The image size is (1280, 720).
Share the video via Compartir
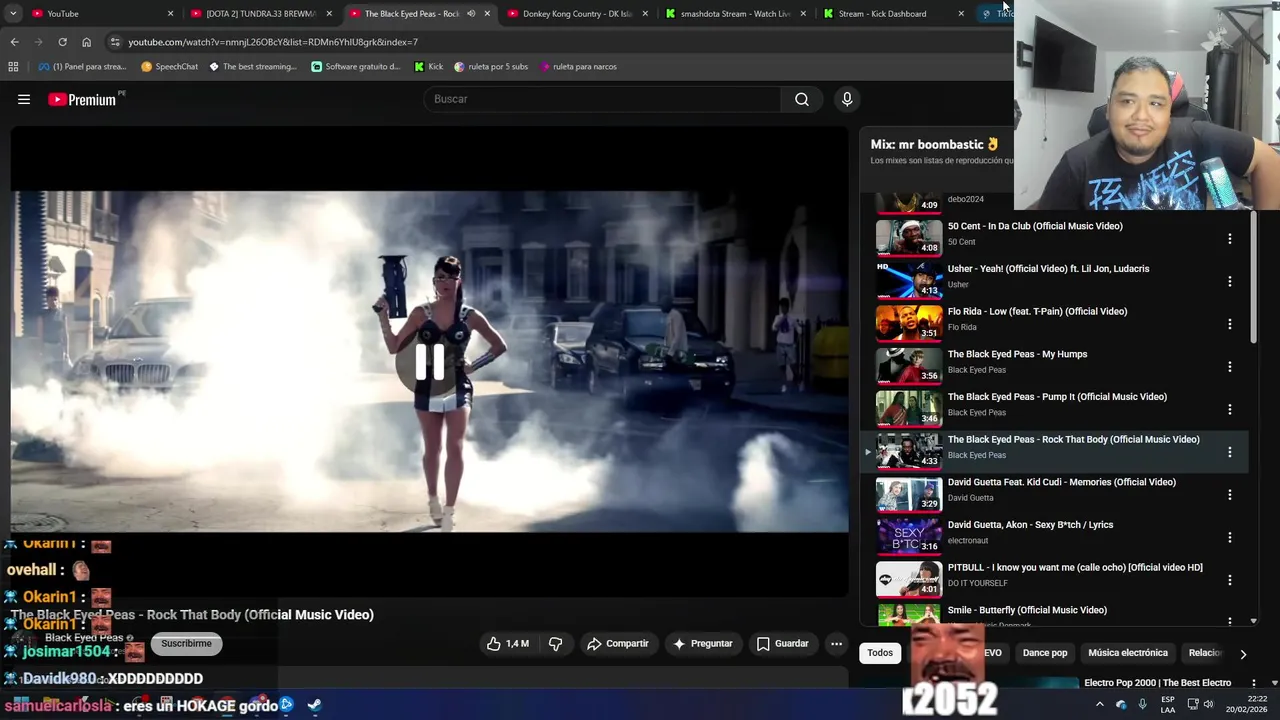(x=618, y=644)
